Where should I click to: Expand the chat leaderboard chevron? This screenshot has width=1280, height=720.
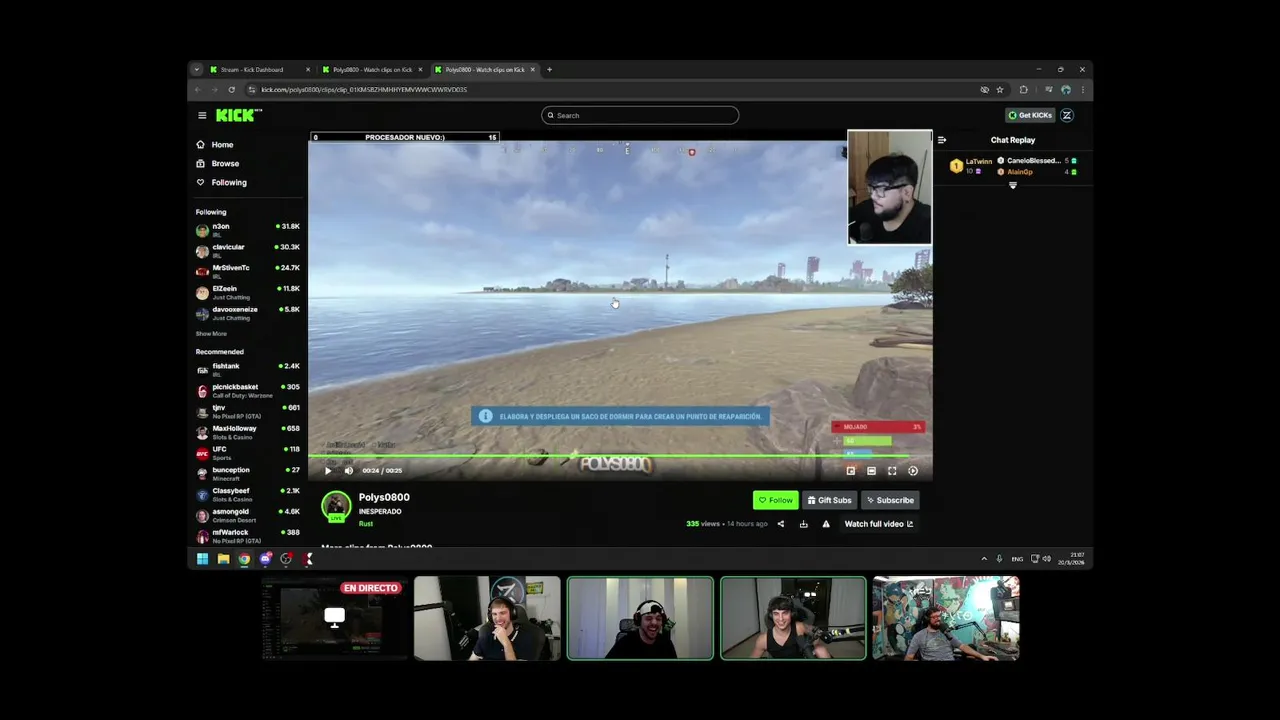click(x=1013, y=186)
